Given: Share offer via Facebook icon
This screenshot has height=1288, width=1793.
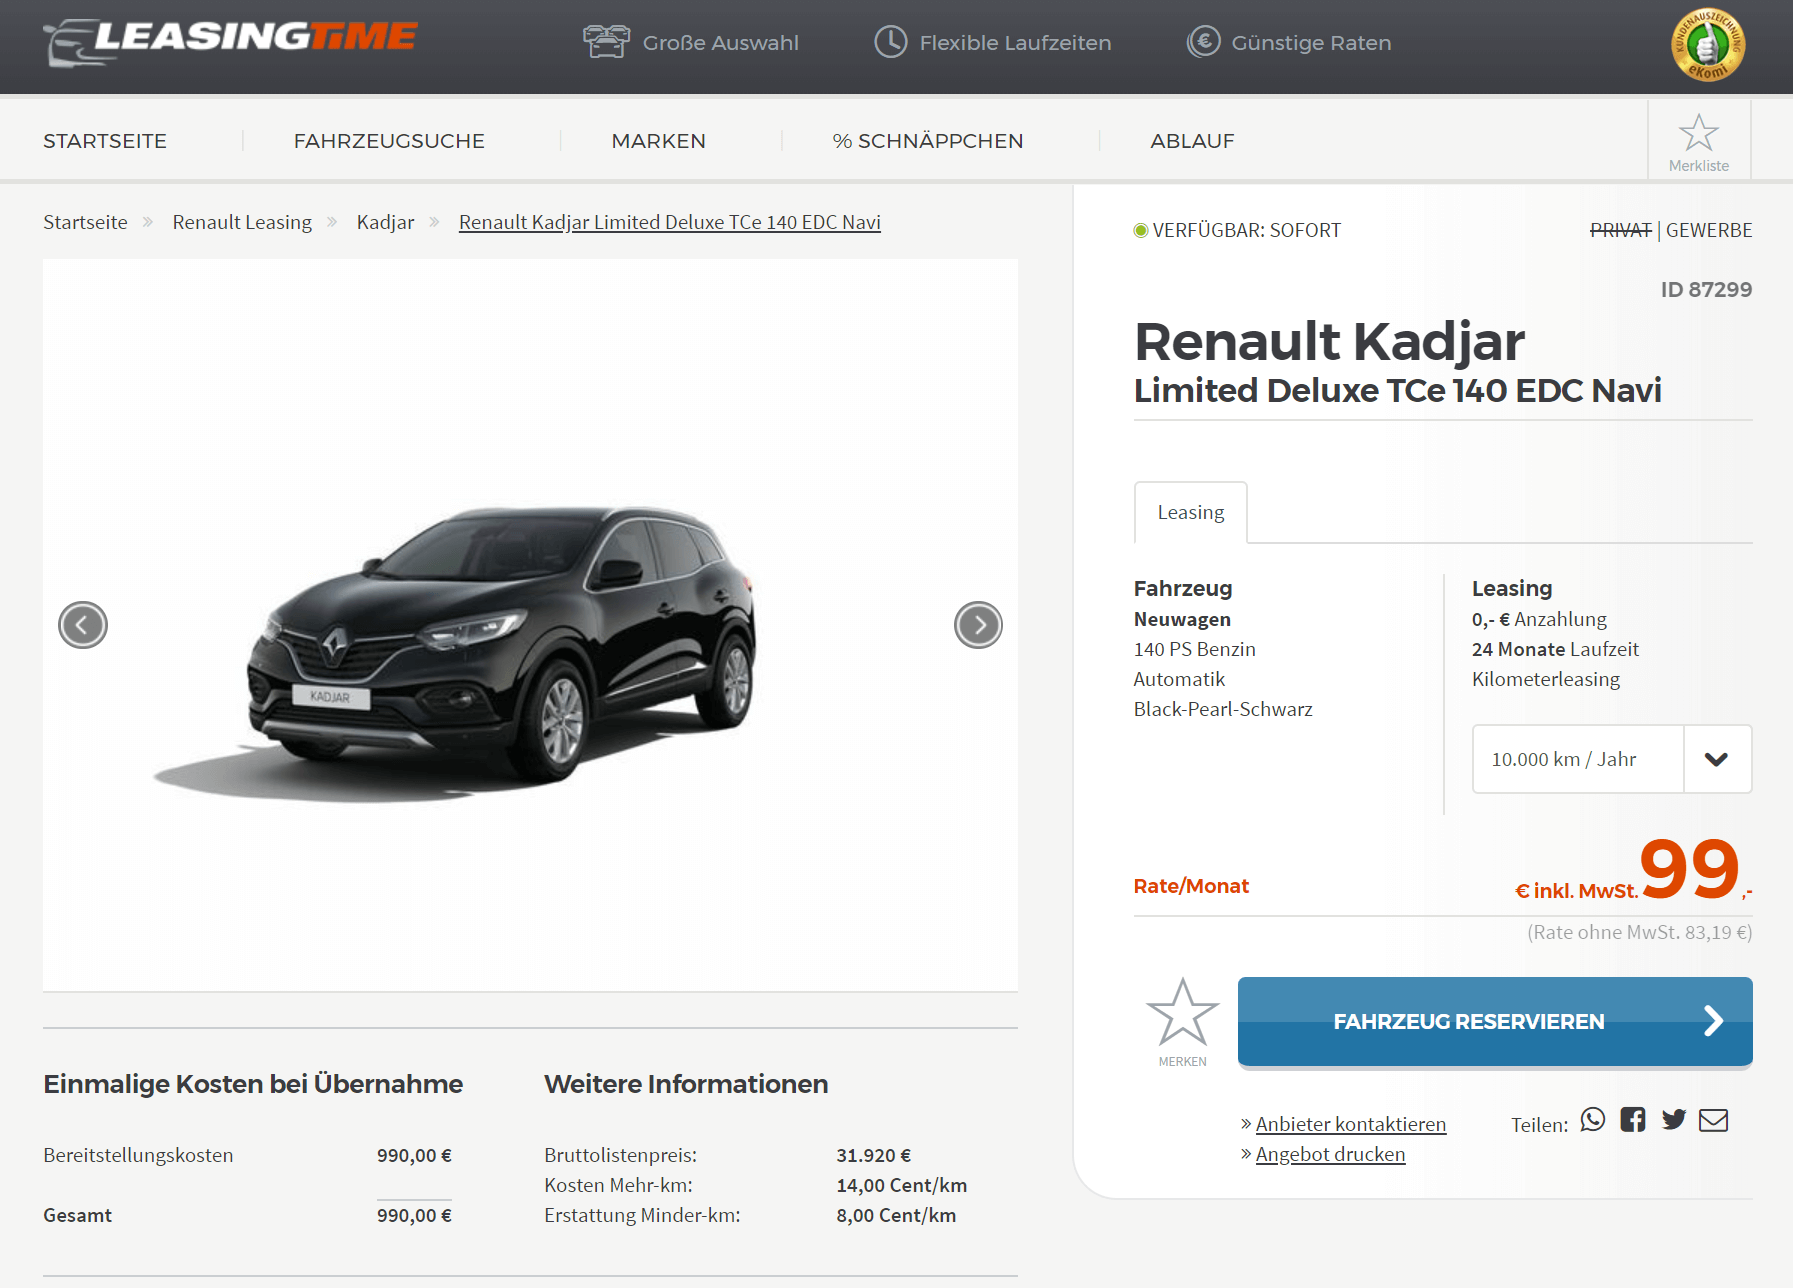Looking at the screenshot, I should pyautogui.click(x=1633, y=1120).
